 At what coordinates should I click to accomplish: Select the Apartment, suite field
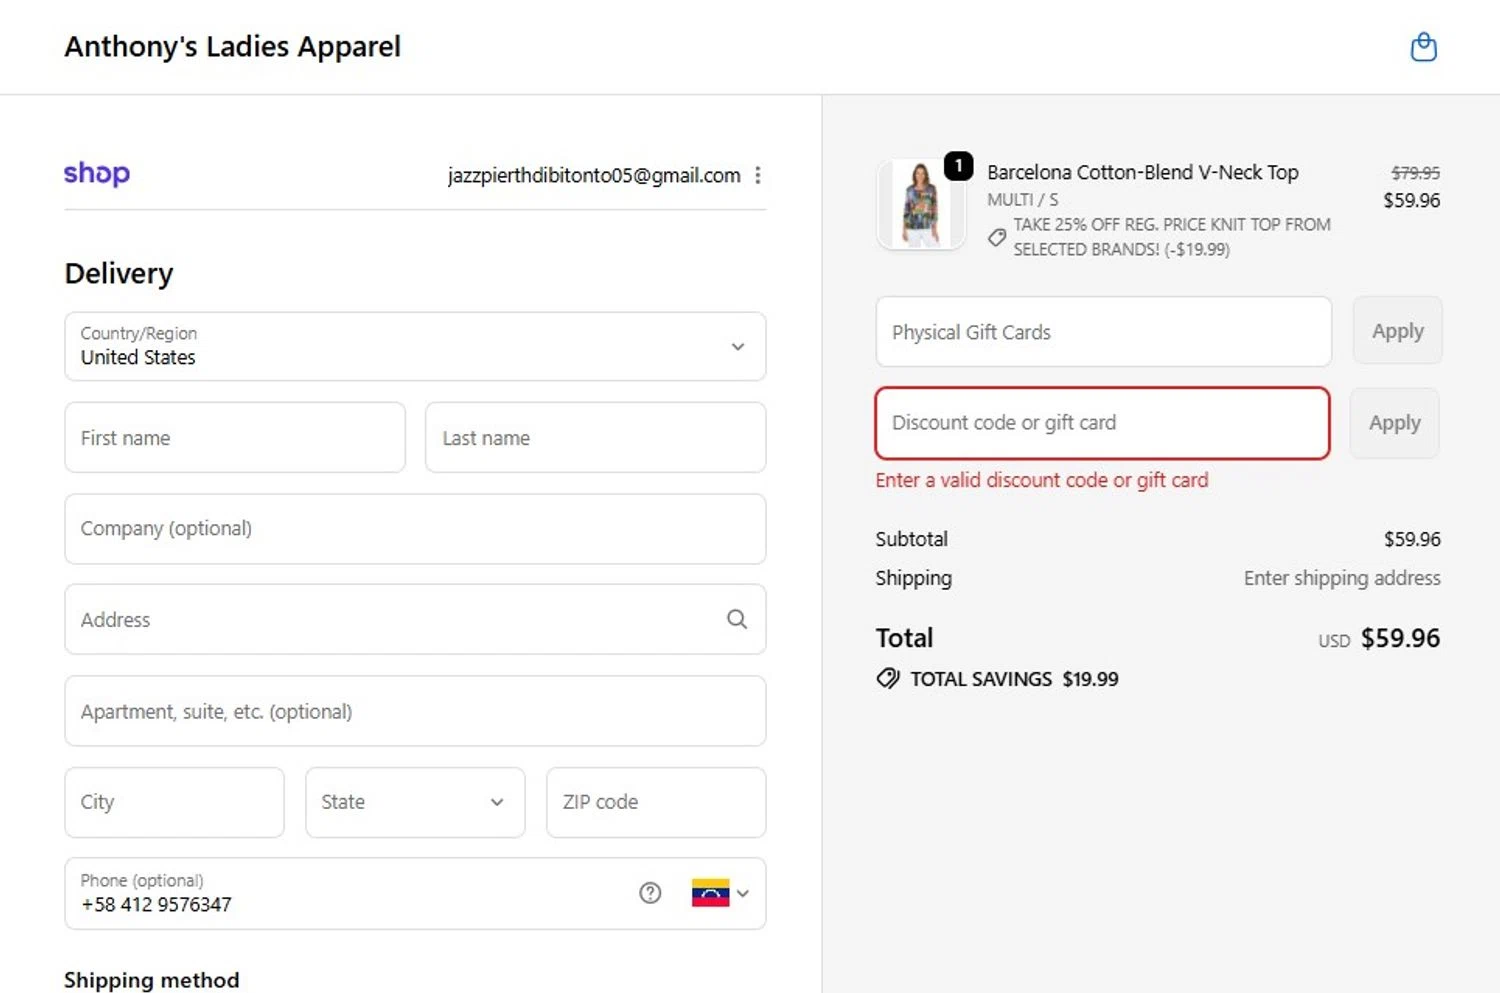415,711
